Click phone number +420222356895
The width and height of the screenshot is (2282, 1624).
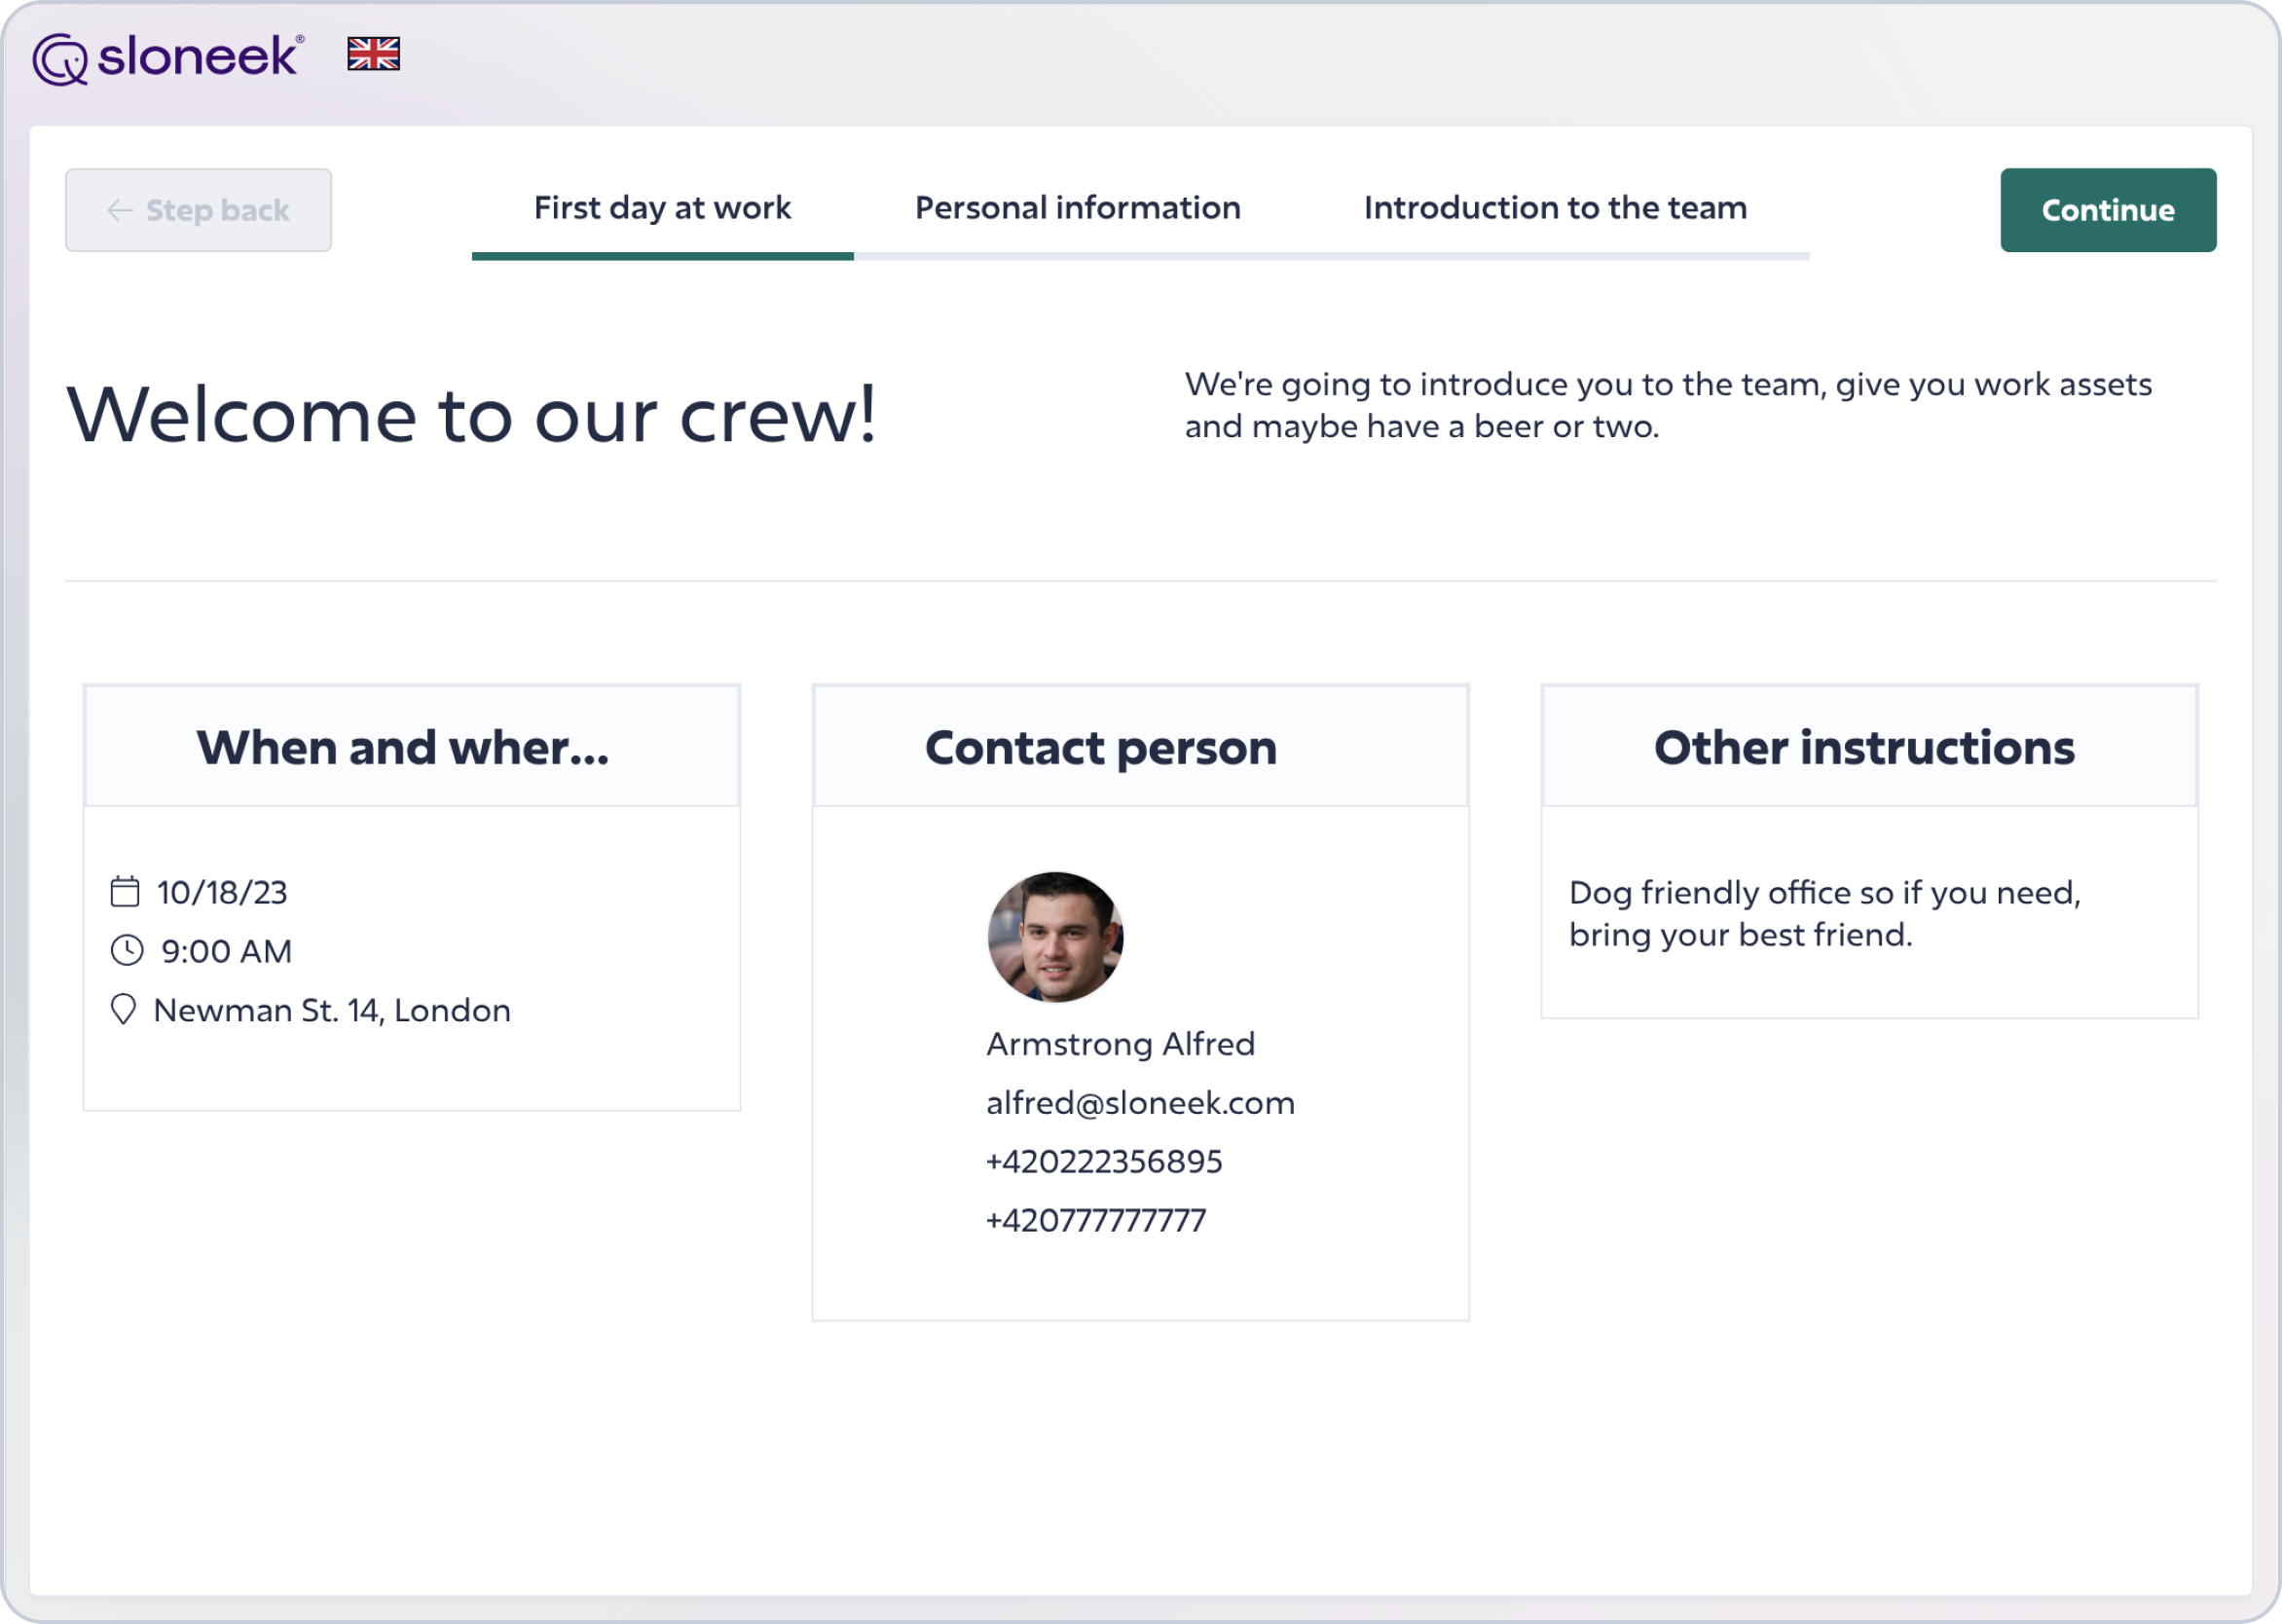[x=1104, y=1162]
